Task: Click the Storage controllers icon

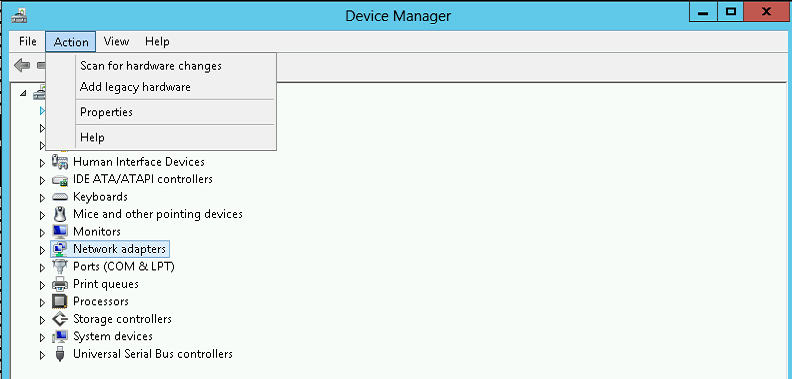Action: coord(60,319)
